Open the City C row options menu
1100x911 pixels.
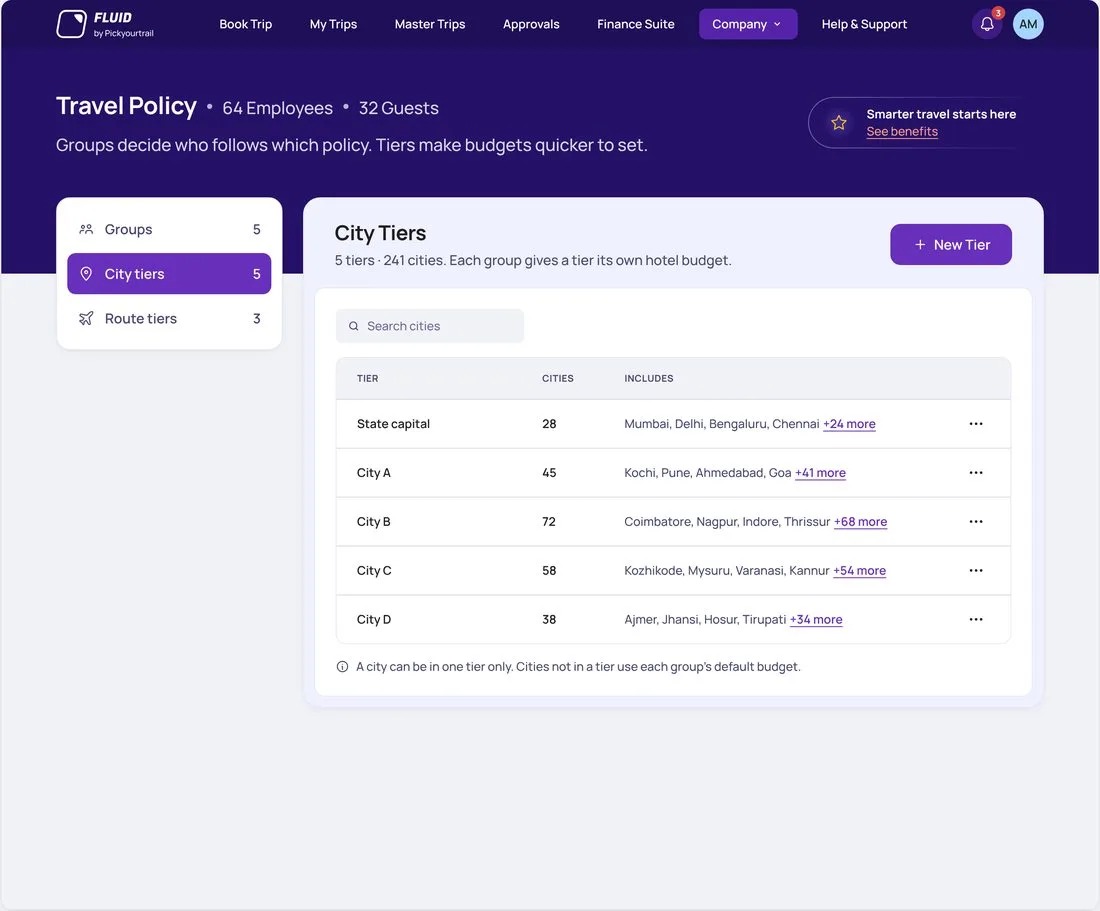tap(975, 570)
